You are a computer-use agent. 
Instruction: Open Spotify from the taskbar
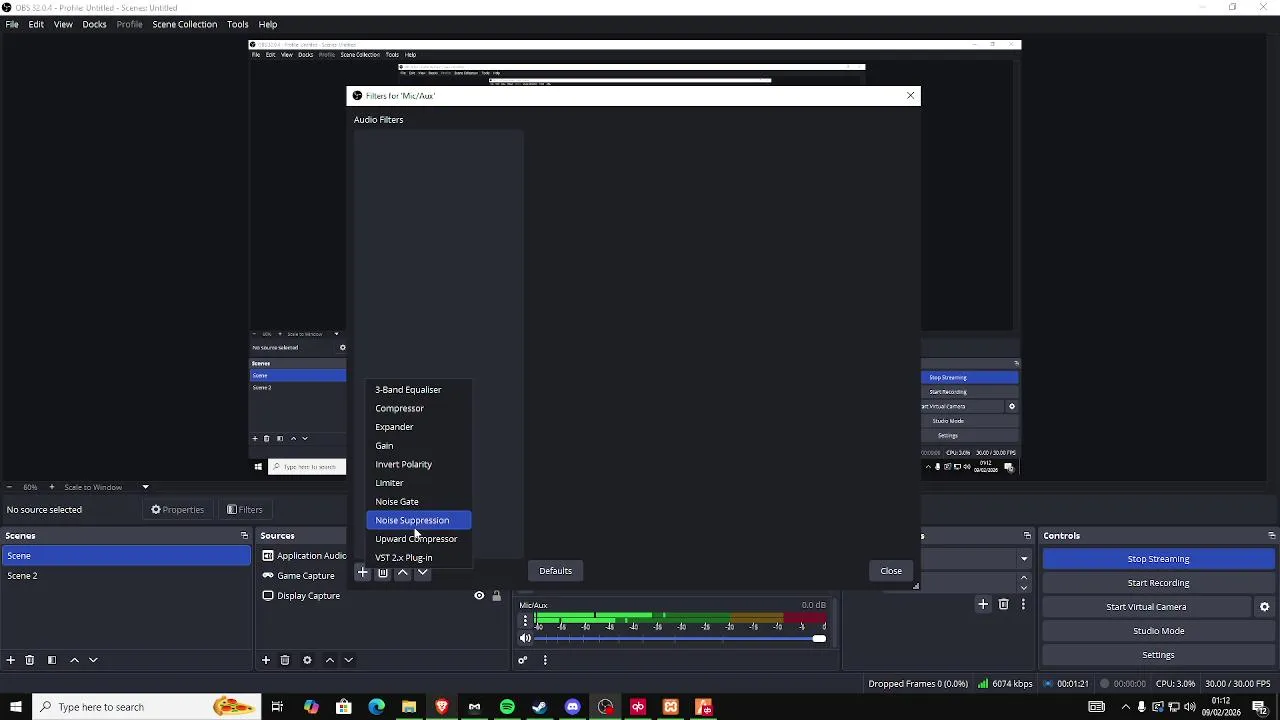507,707
